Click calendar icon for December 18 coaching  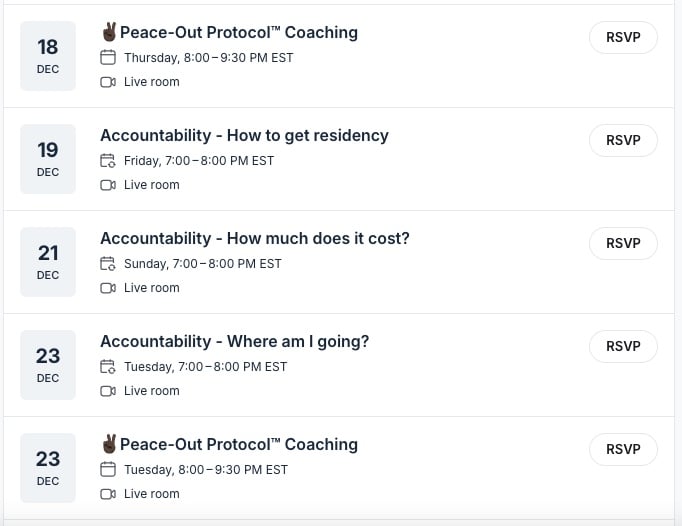point(108,58)
